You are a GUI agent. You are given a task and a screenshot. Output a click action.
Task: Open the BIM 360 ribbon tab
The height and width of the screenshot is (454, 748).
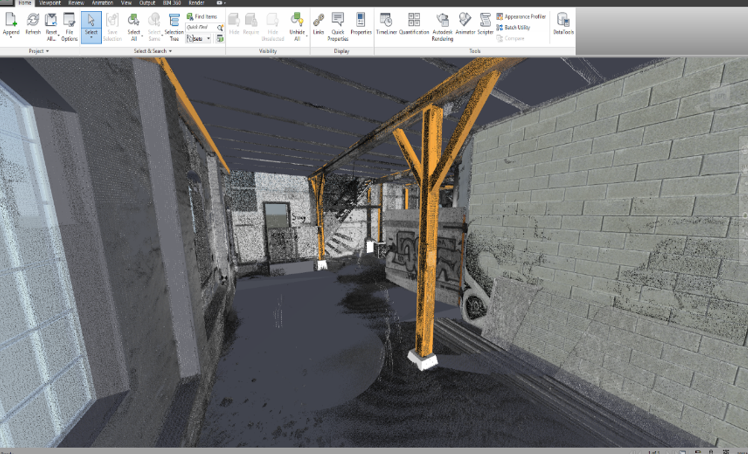coord(172,3)
